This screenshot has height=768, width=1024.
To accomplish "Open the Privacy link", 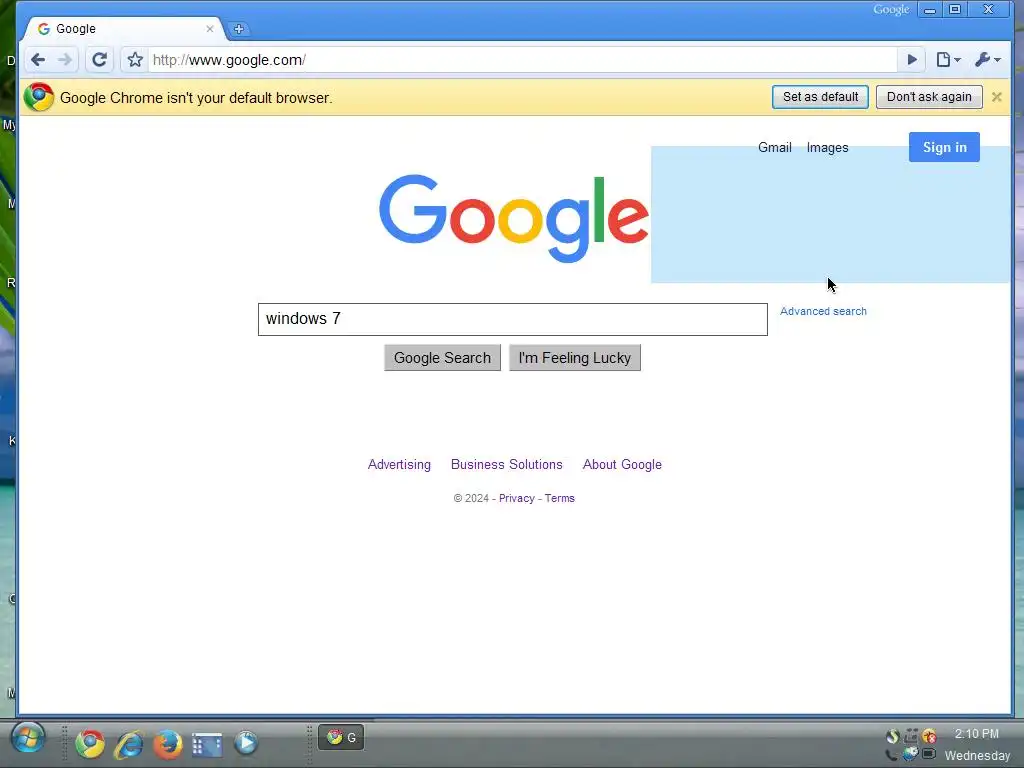I will 517,498.
